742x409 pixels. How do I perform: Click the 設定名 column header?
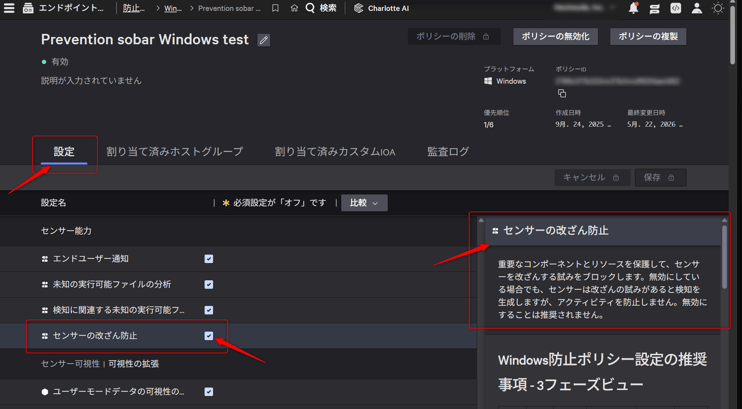pyautogui.click(x=53, y=203)
